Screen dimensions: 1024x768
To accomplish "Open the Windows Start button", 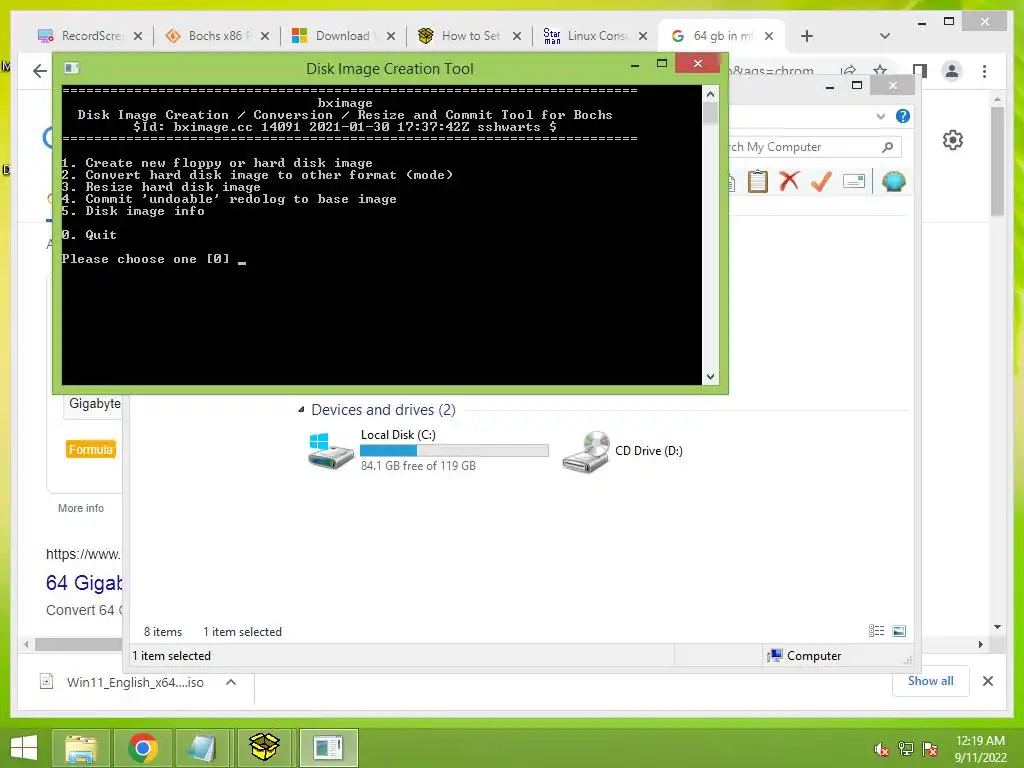I will (x=24, y=747).
